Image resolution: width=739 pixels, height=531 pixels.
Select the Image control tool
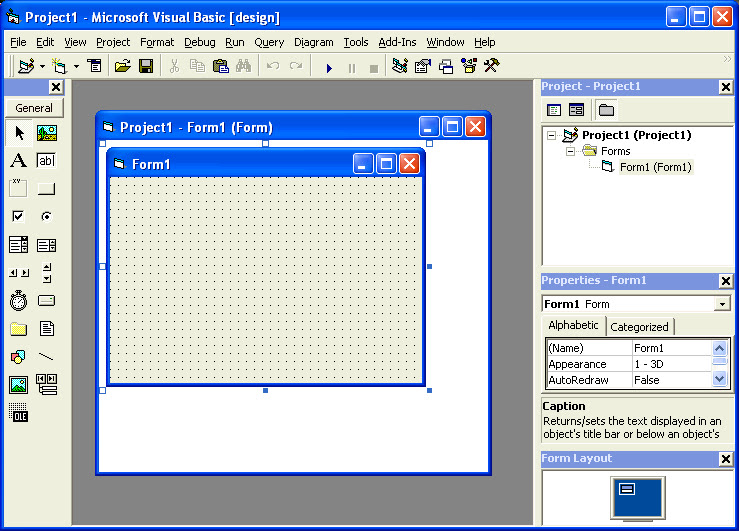click(19, 385)
